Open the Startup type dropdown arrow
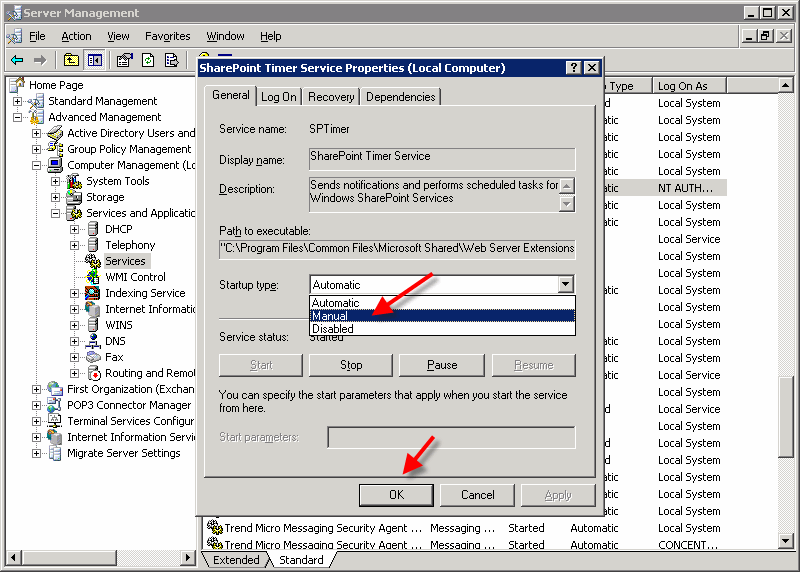Image resolution: width=800 pixels, height=572 pixels. (x=565, y=284)
